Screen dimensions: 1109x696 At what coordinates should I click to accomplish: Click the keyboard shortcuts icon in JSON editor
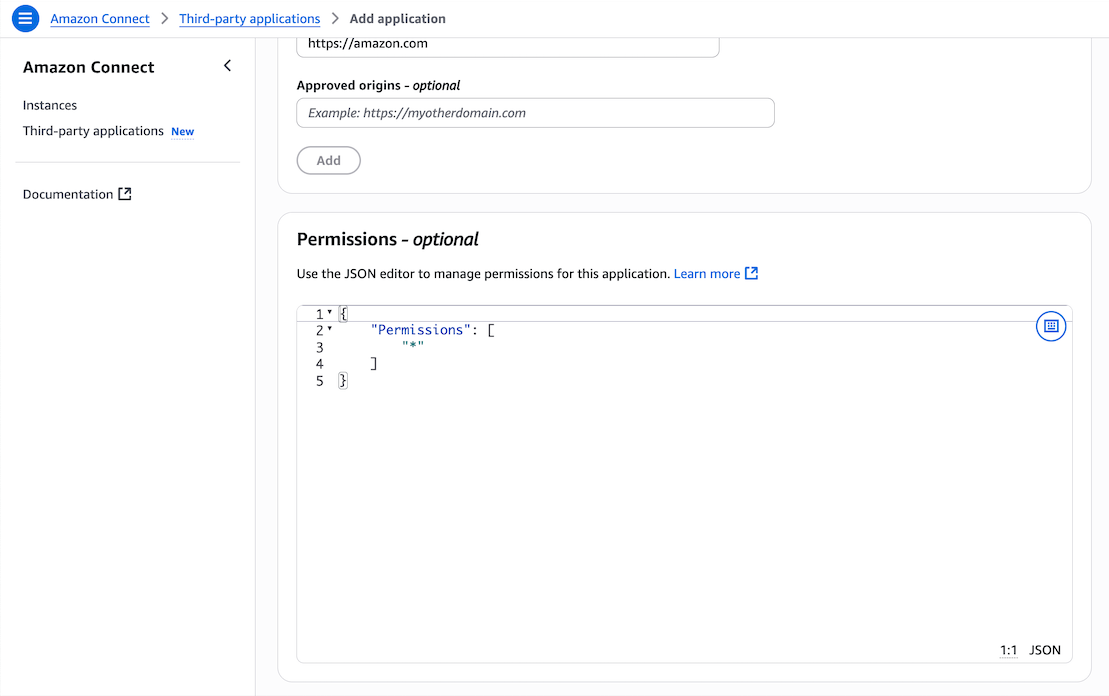point(1051,326)
